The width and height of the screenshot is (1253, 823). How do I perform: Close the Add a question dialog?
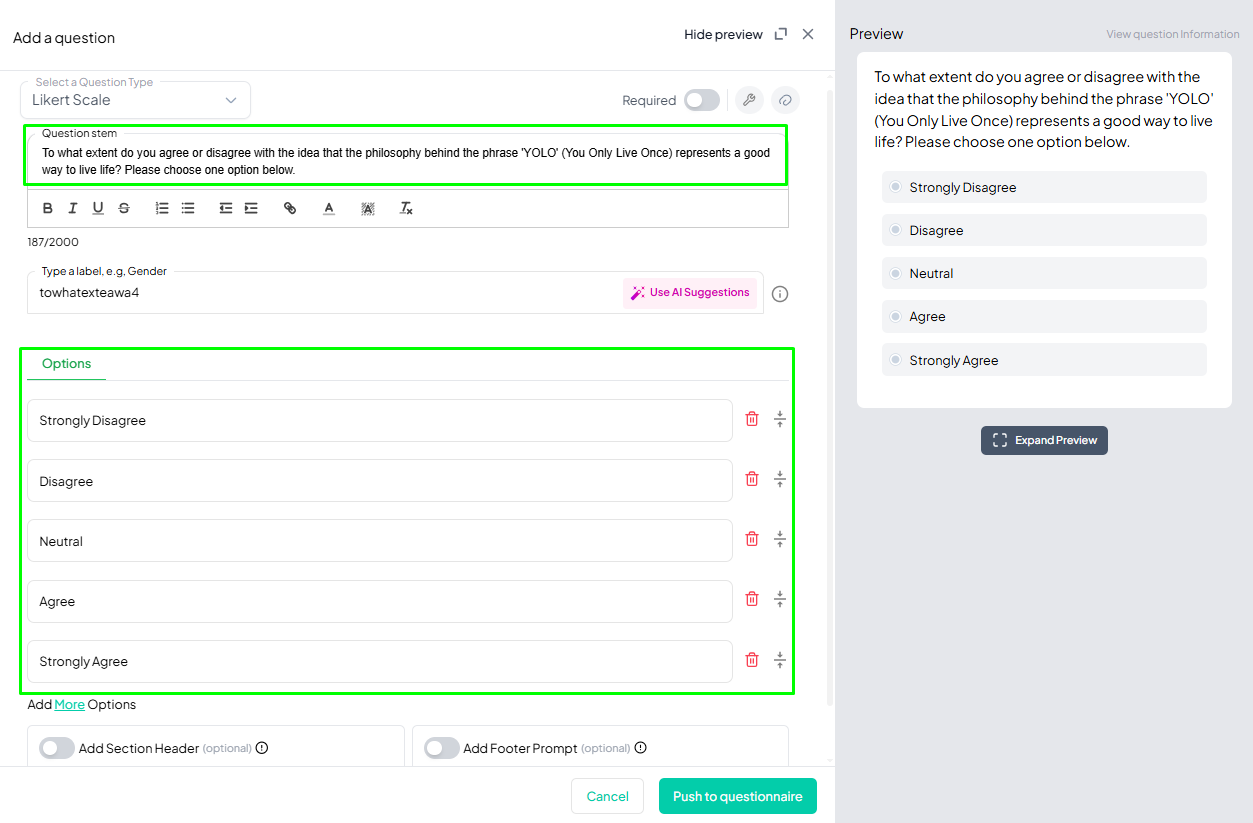pos(808,34)
